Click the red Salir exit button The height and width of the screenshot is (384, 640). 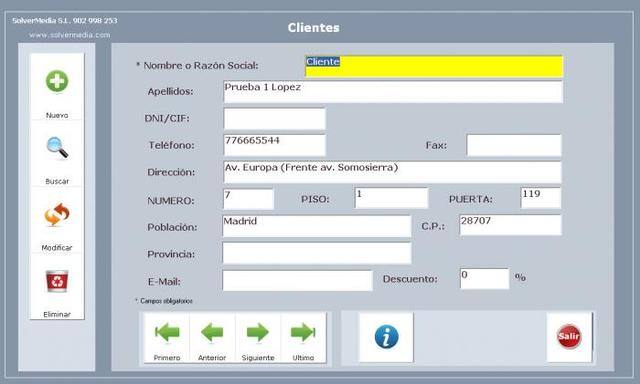click(569, 336)
